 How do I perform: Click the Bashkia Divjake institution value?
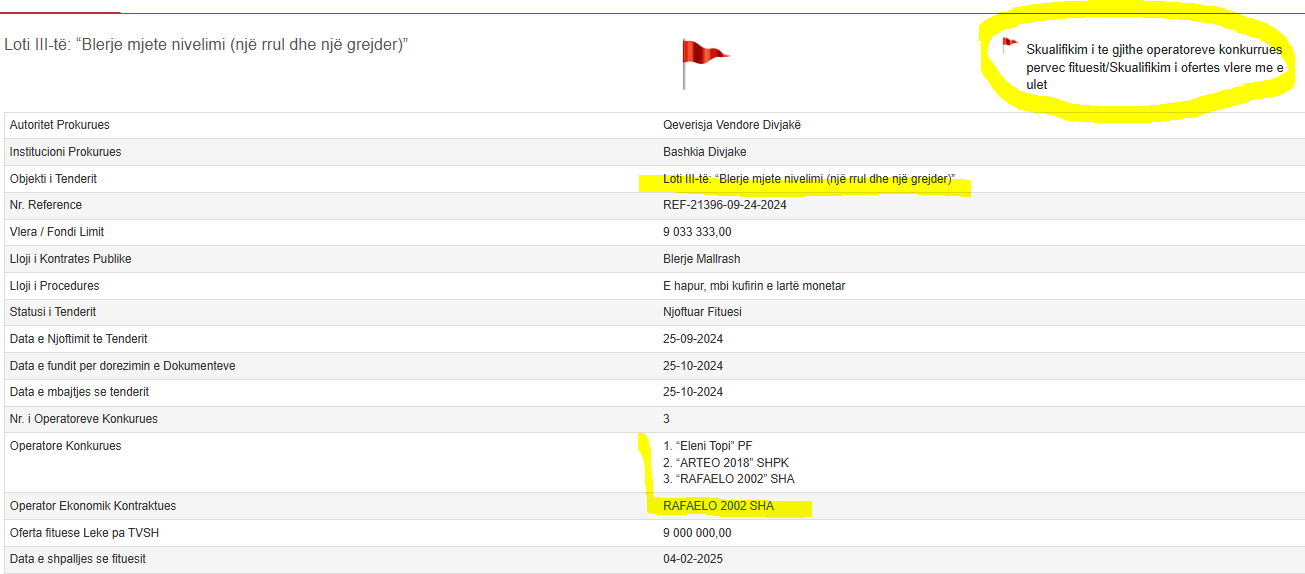tap(704, 152)
